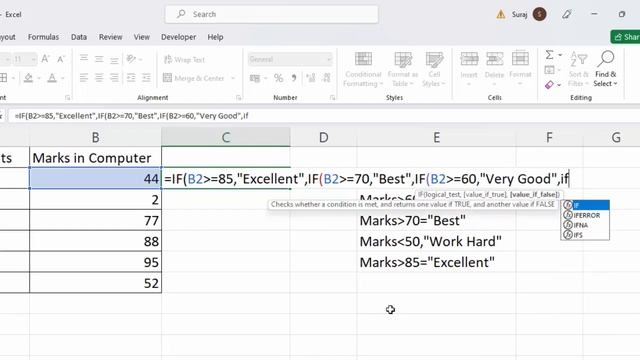This screenshot has width=640, height=360.
Task: Click the Fill down icon
Action: click(549, 70)
